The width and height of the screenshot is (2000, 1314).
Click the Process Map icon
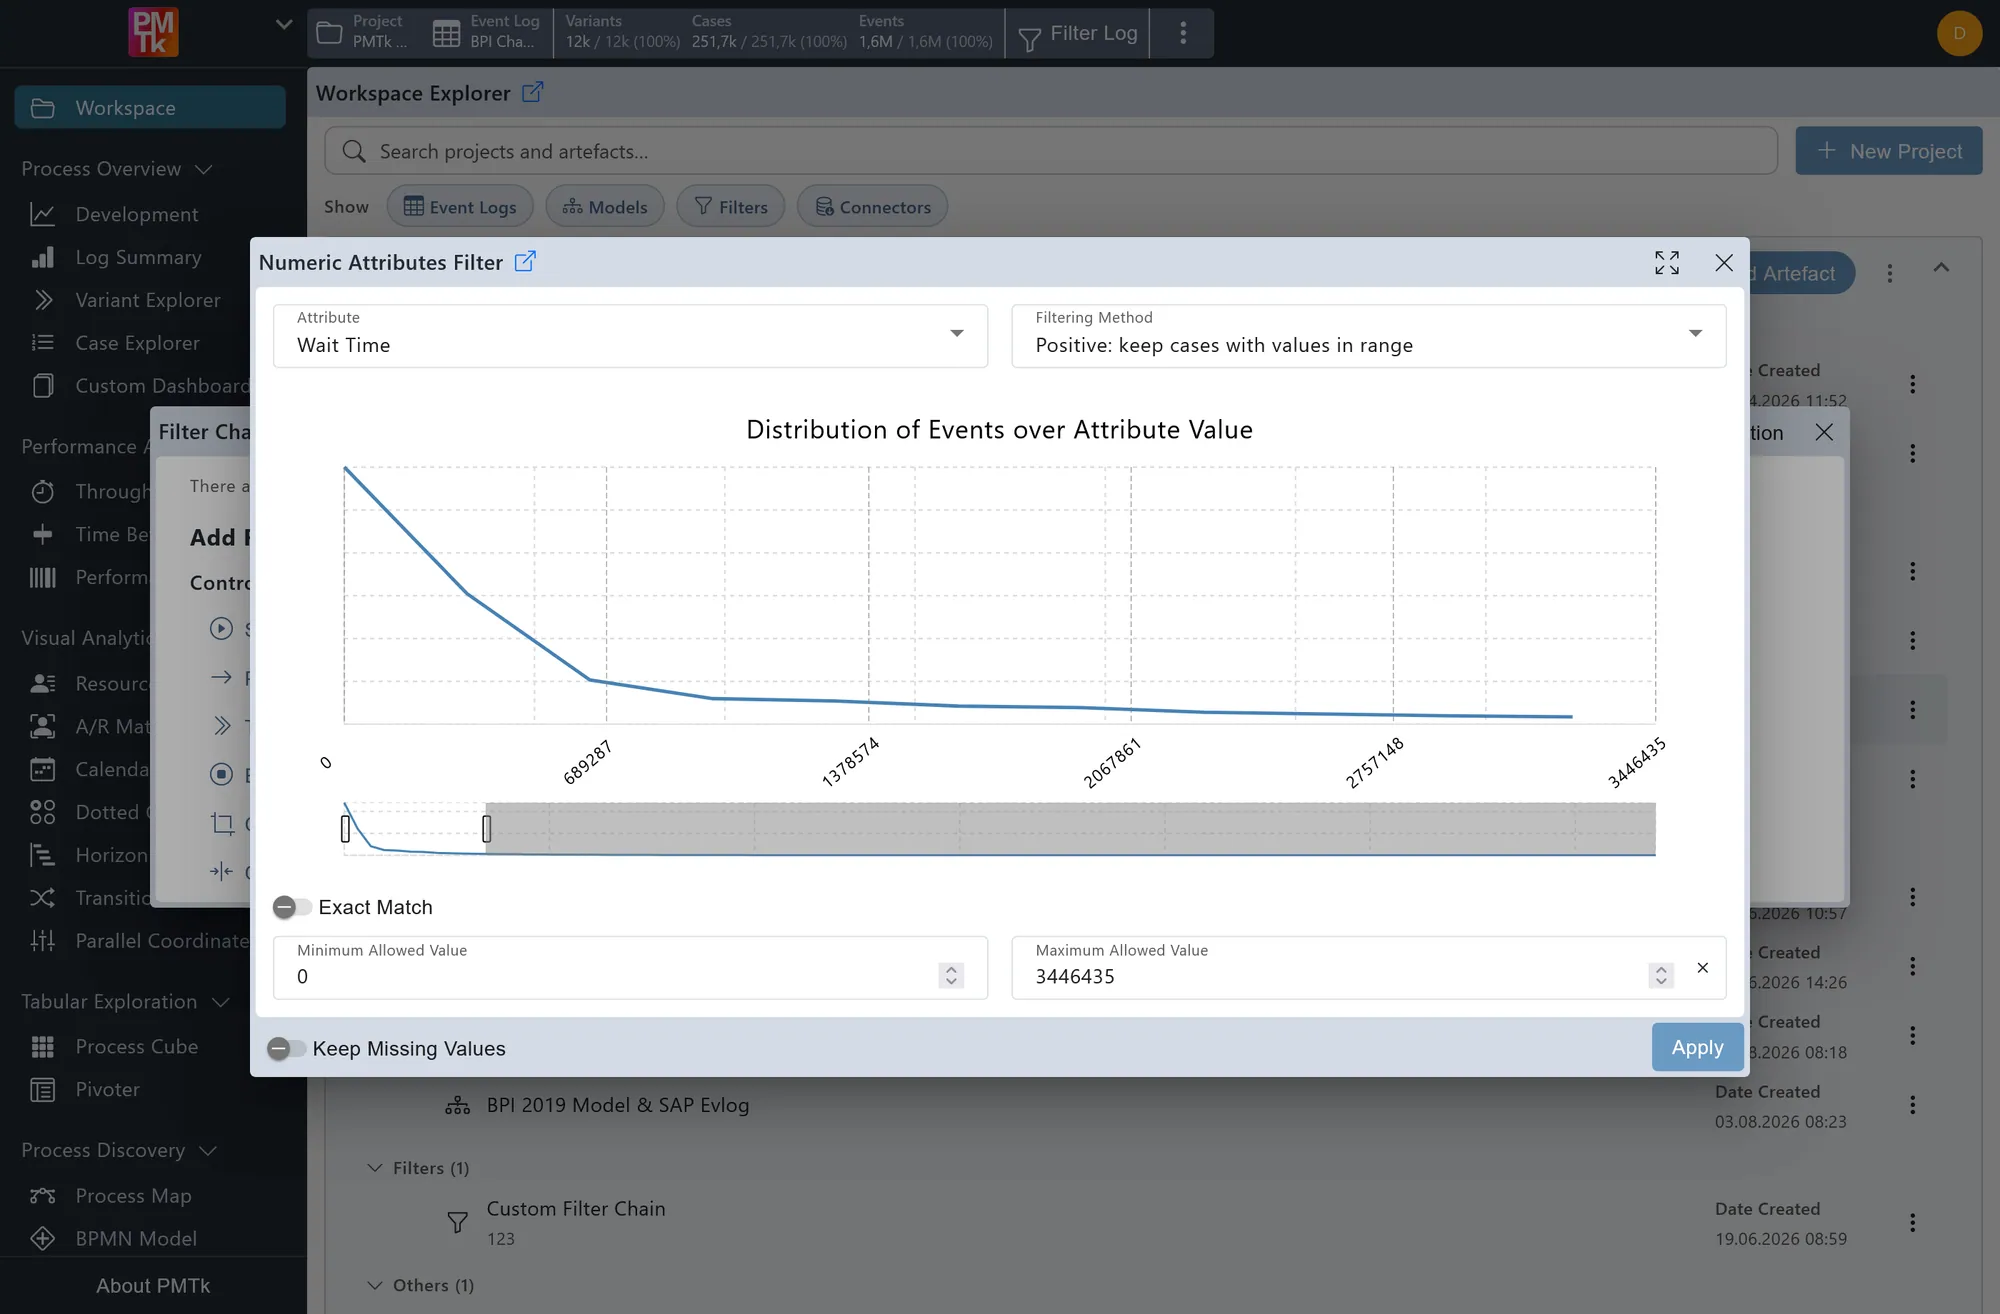tap(42, 1196)
